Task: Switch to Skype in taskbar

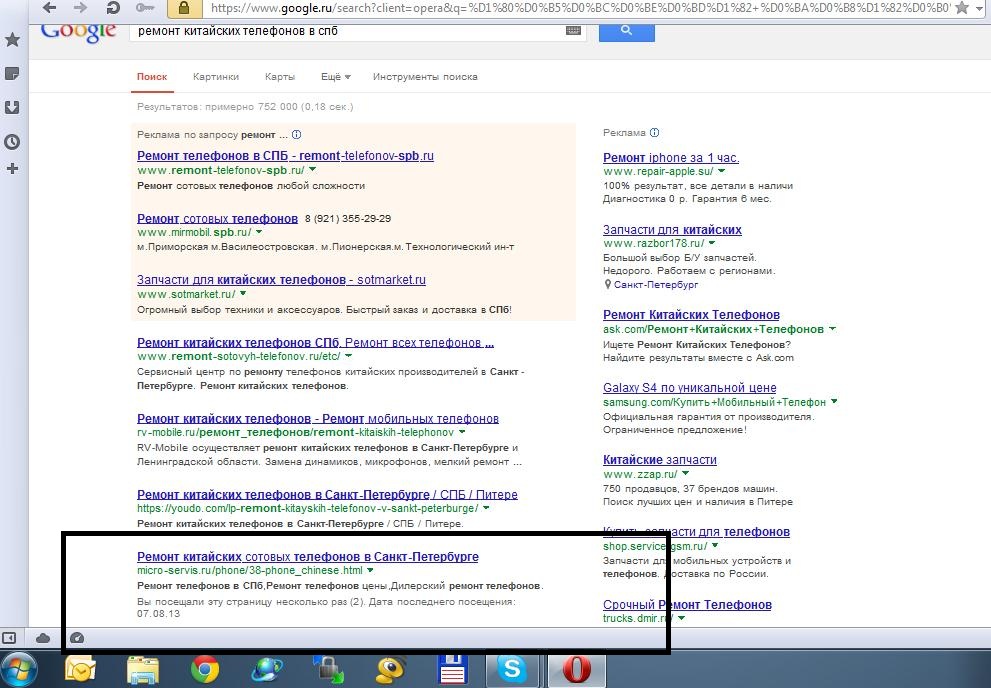Action: tap(512, 670)
